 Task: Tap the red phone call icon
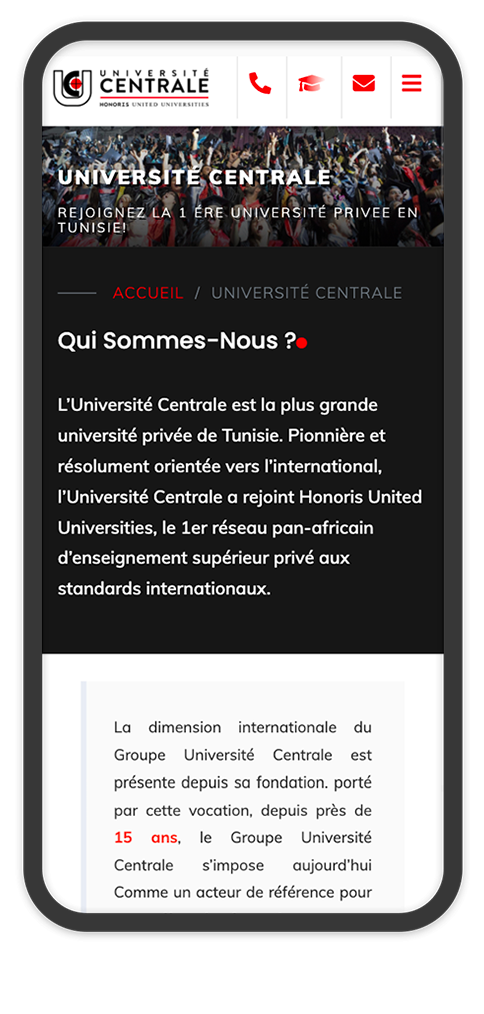(260, 83)
